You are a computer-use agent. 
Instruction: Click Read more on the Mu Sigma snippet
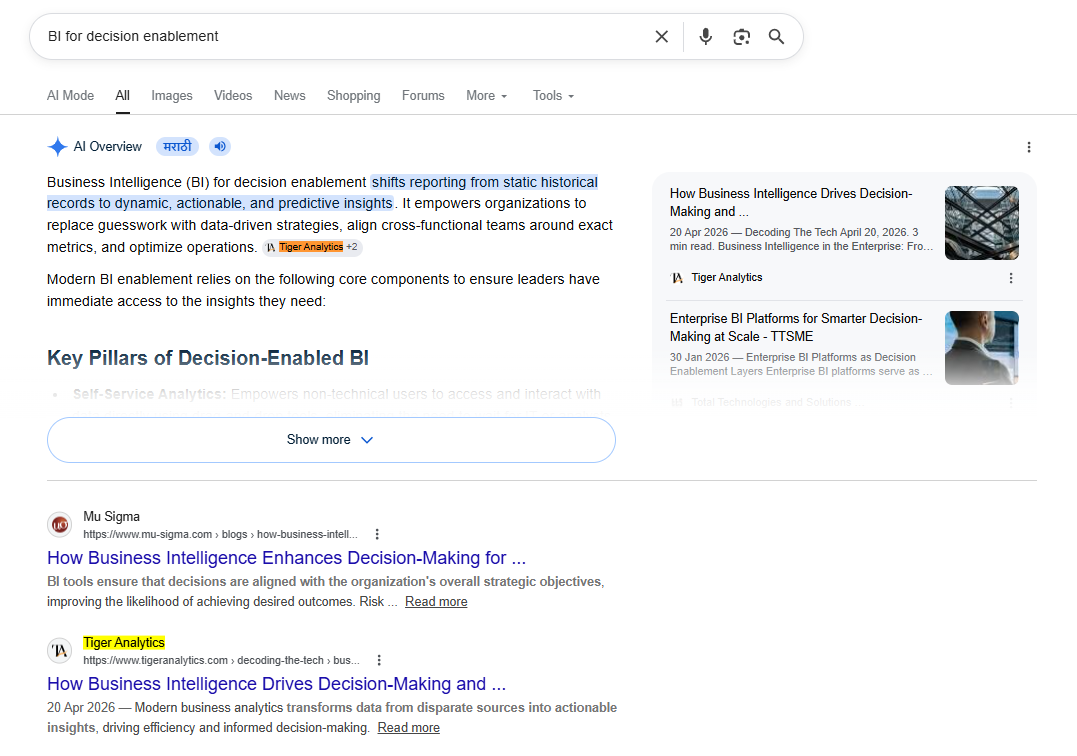click(436, 602)
